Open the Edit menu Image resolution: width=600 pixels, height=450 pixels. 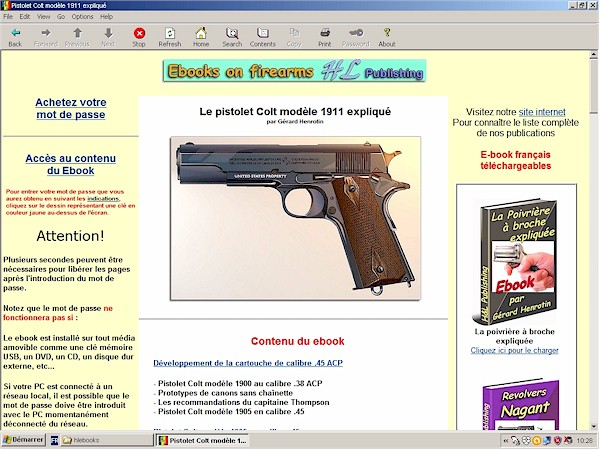pos(25,16)
